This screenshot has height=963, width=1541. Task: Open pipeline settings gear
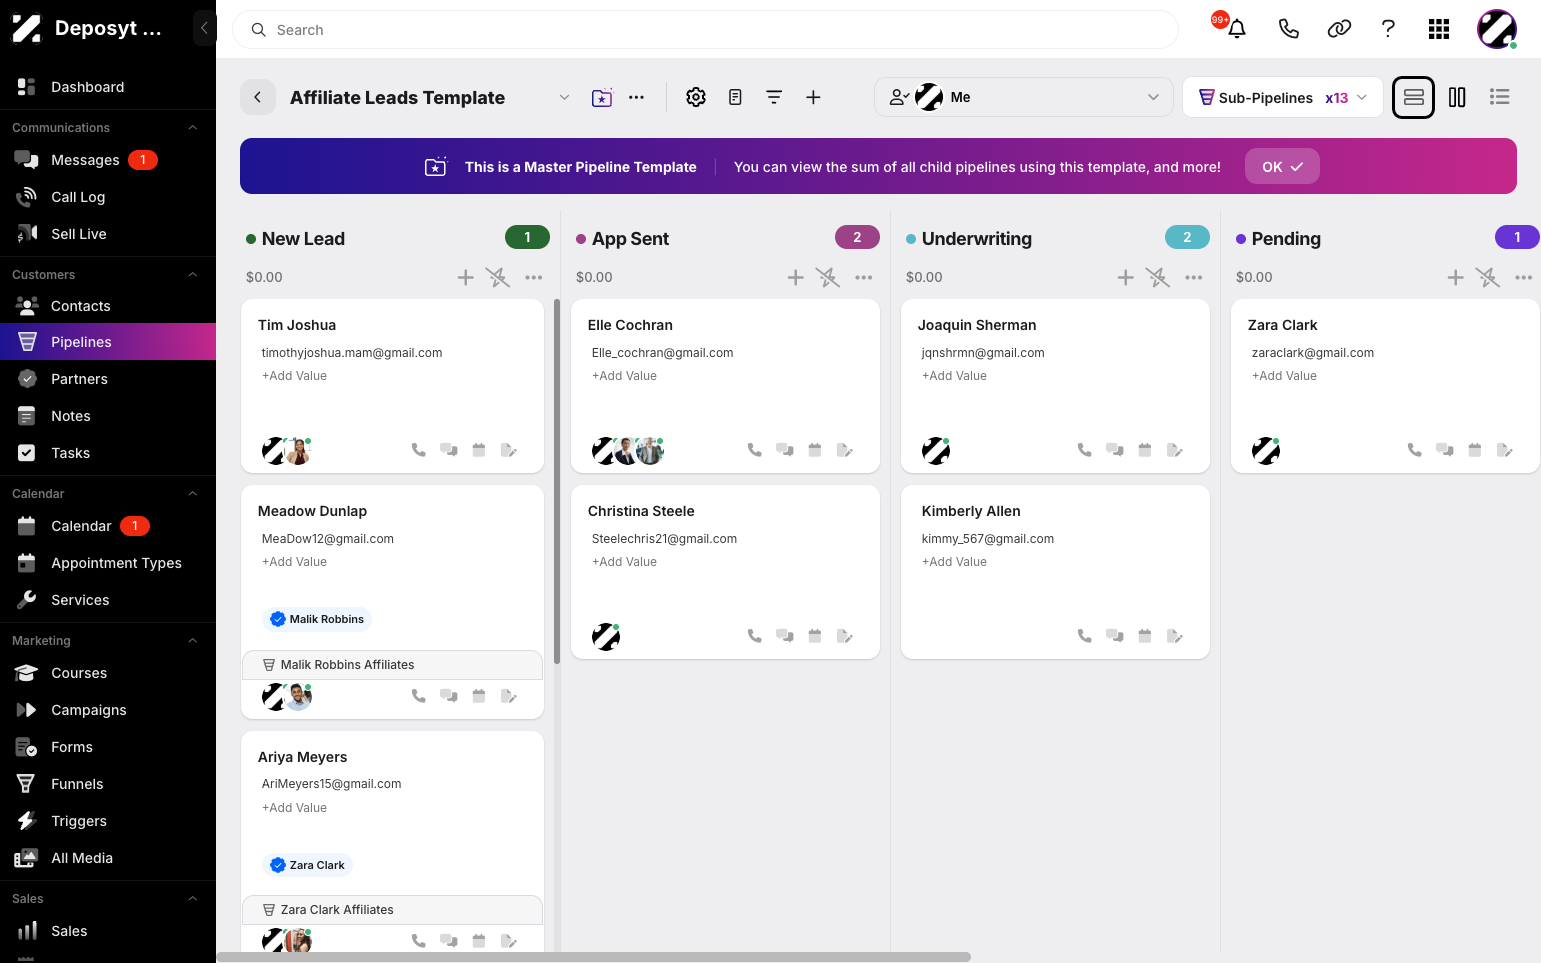(x=696, y=97)
